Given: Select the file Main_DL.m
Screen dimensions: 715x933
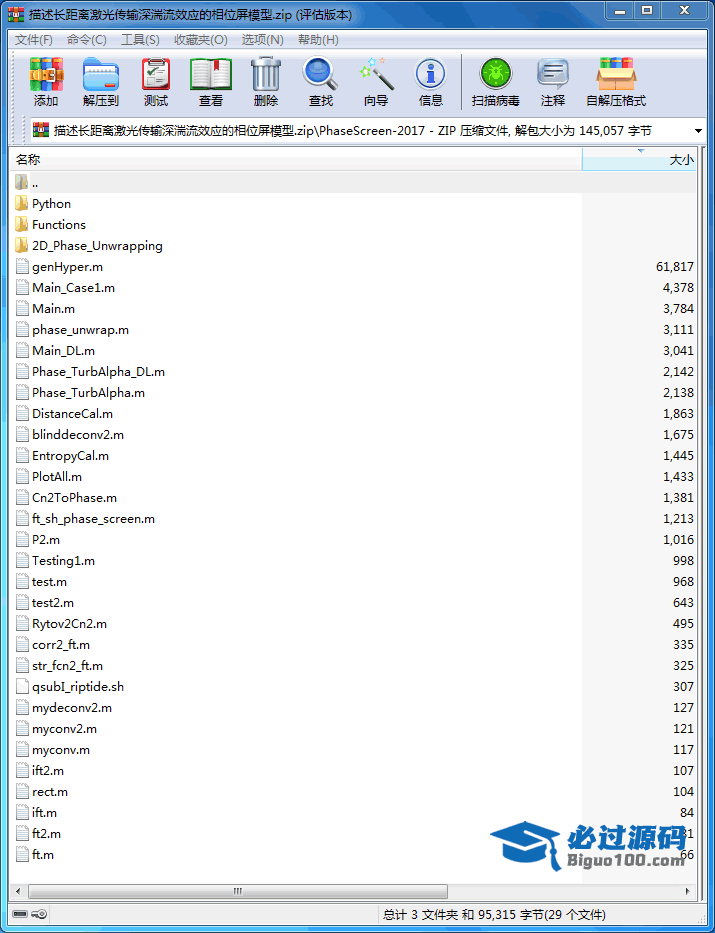Looking at the screenshot, I should coord(63,350).
